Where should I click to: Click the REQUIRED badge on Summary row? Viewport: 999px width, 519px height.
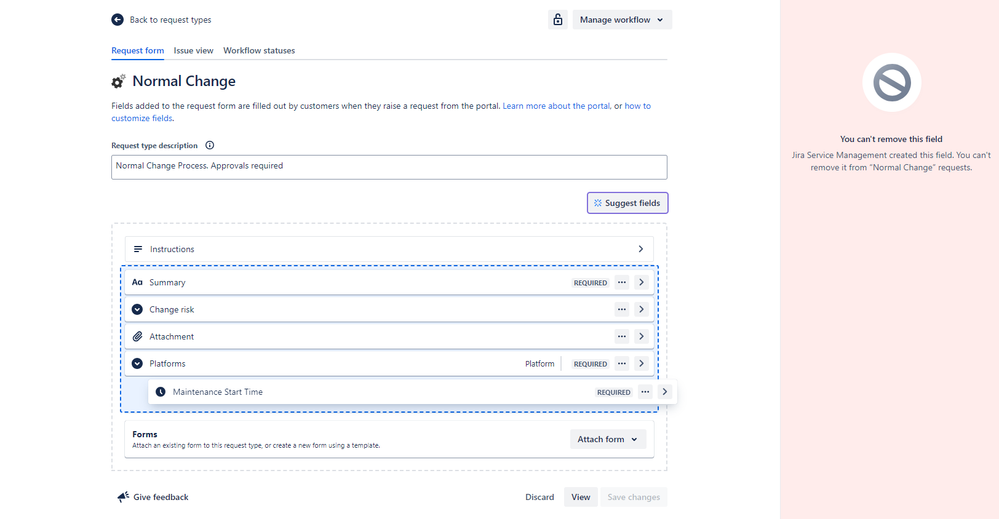pyautogui.click(x=590, y=283)
